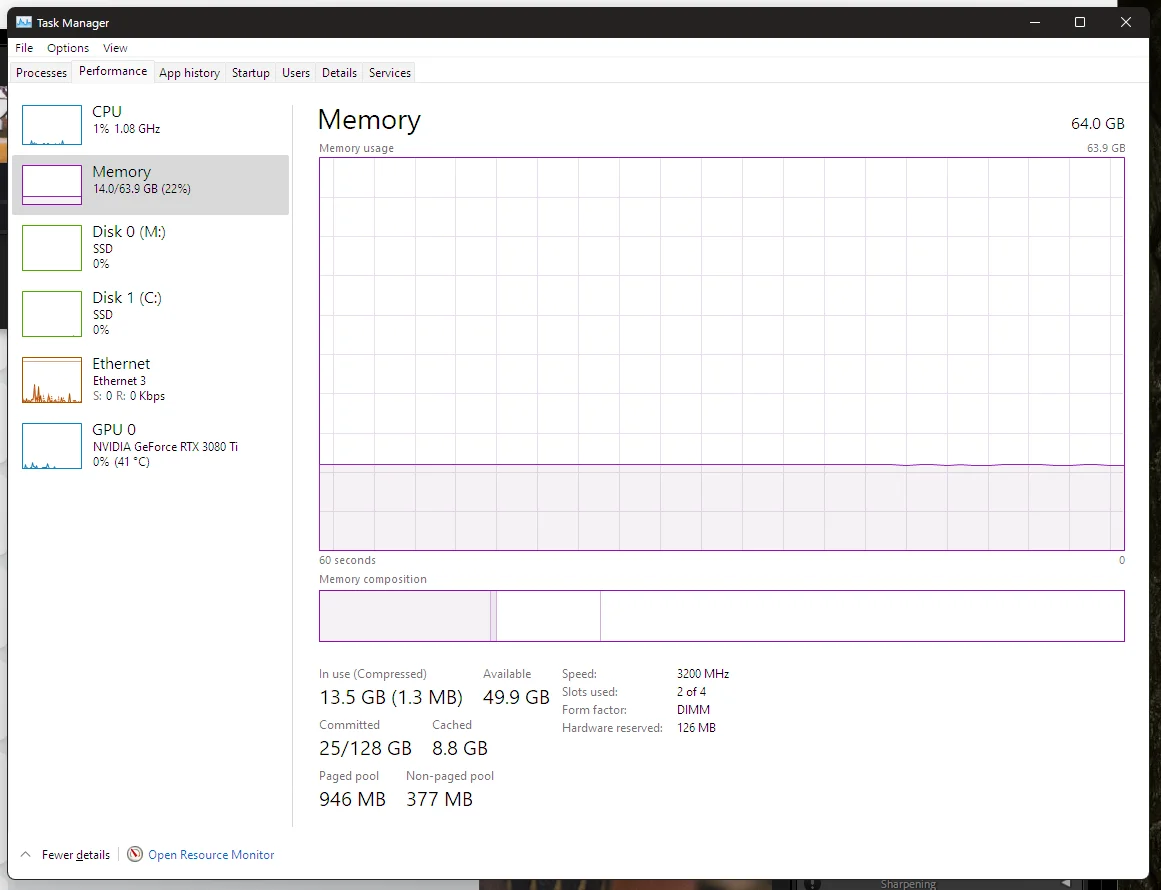1161x890 pixels.
Task: Click the 946 MB Paged pool value
Action: click(x=352, y=800)
